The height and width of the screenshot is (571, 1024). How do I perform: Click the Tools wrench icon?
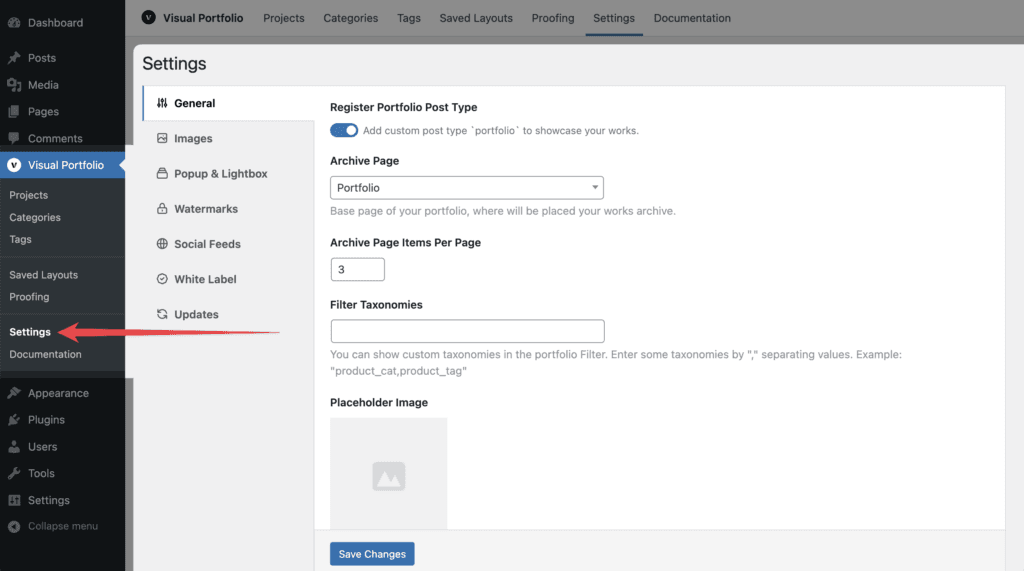pyautogui.click(x=14, y=474)
